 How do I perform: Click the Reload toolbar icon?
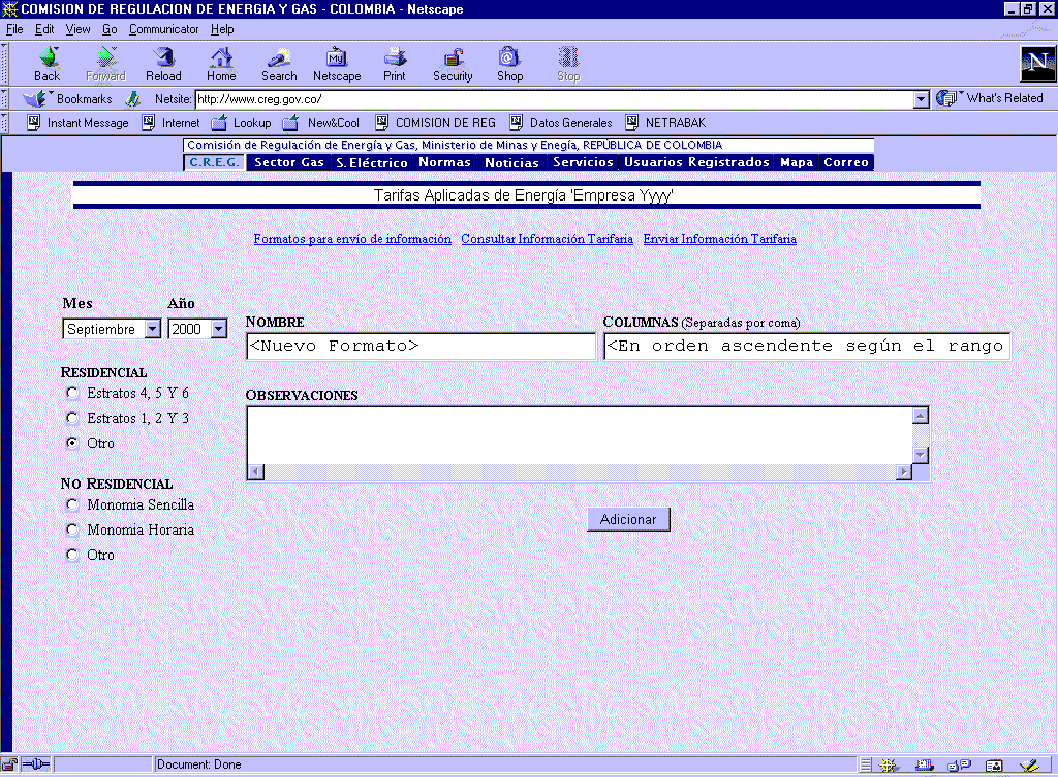(x=164, y=63)
